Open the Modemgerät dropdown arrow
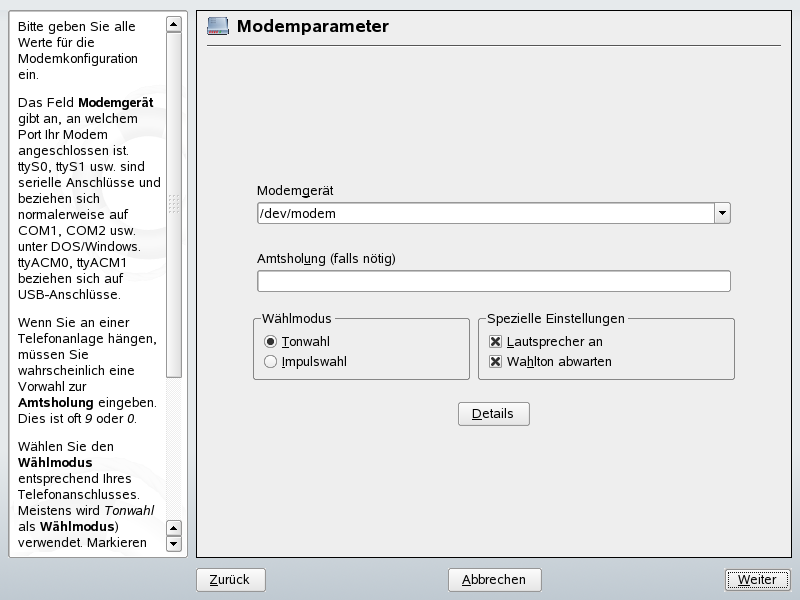Viewport: 800px width, 600px height. coord(722,213)
